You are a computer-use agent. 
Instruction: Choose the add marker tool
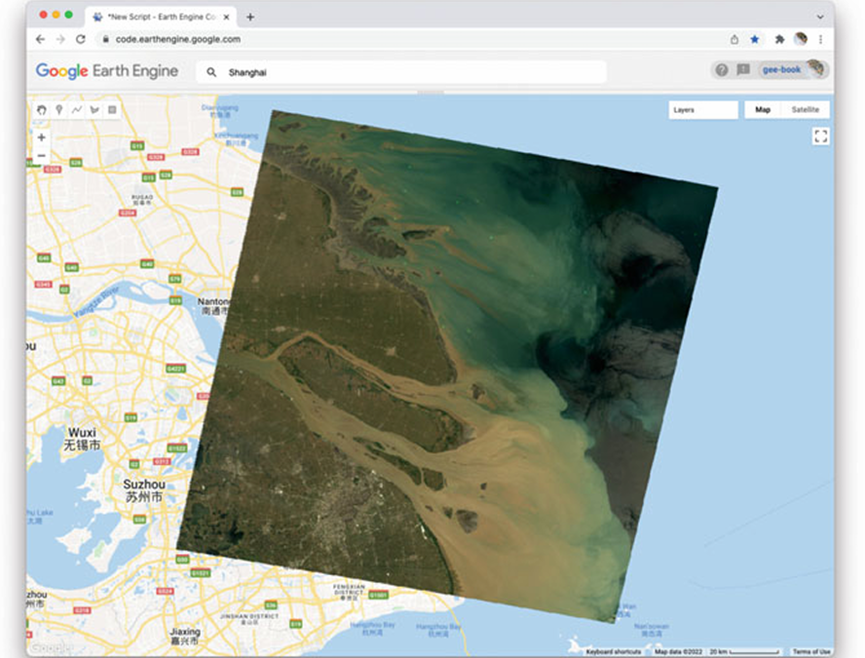[x=59, y=110]
